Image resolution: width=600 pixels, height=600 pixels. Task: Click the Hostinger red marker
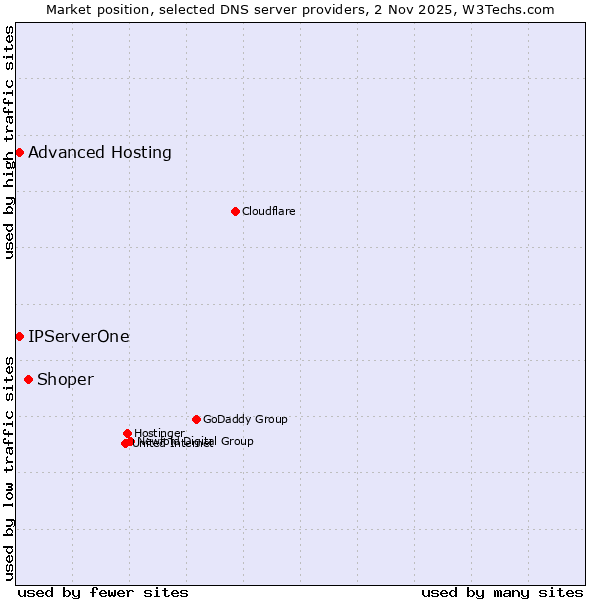point(127,433)
